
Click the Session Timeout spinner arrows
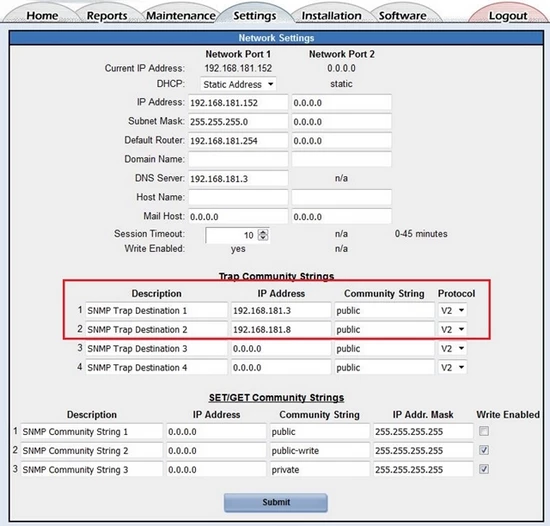click(263, 235)
